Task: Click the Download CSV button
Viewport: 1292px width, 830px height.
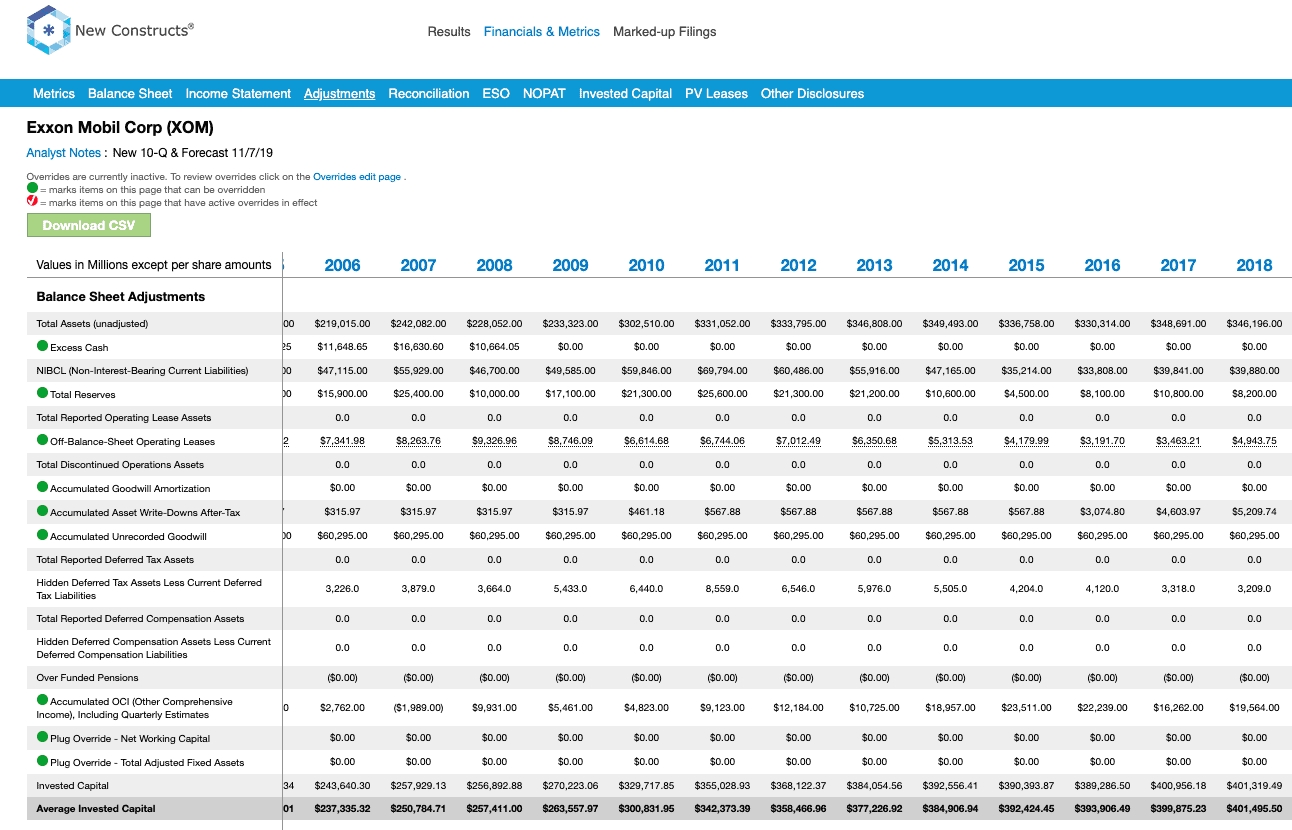Action: pyautogui.click(x=89, y=225)
